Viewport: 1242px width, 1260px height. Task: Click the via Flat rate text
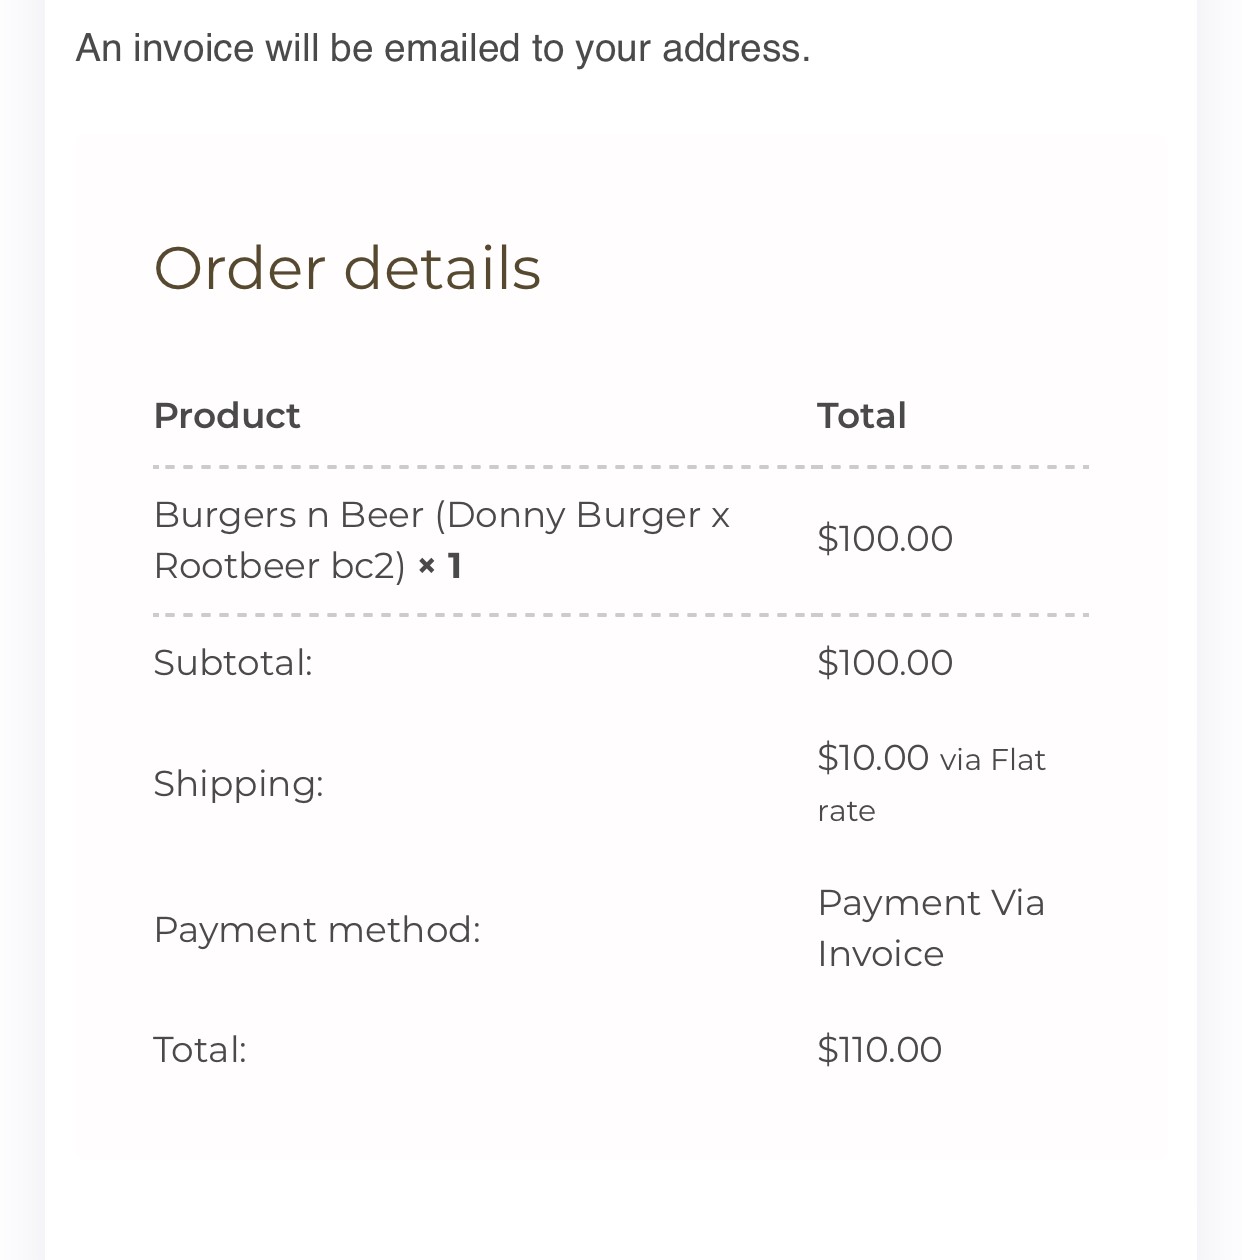pyautogui.click(x=992, y=762)
